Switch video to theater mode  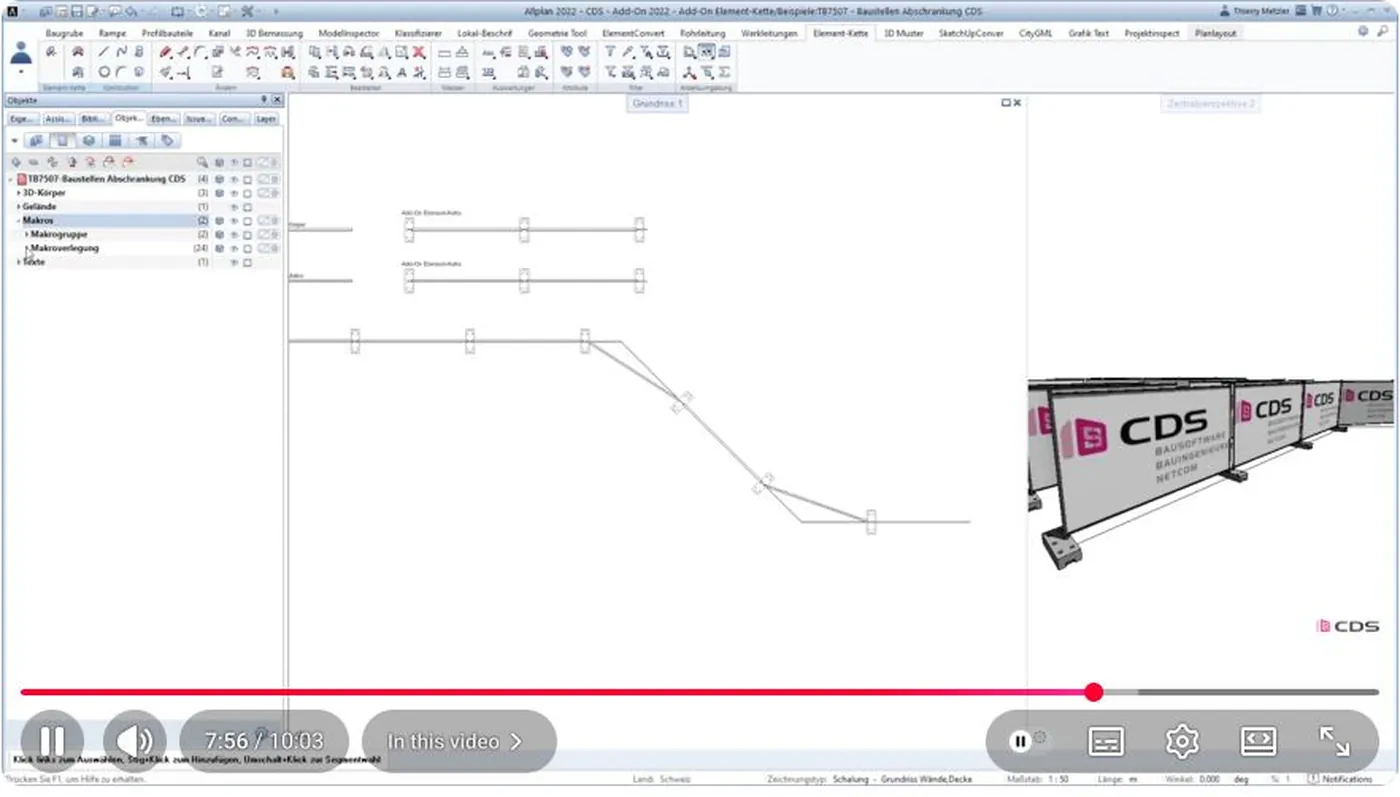pyautogui.click(x=1258, y=741)
